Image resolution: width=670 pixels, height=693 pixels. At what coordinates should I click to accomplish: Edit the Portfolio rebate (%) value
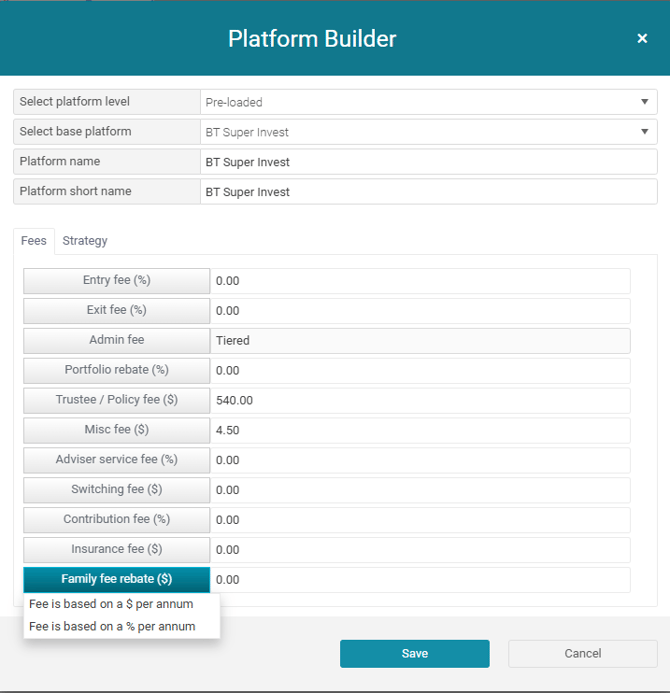[x=420, y=371]
